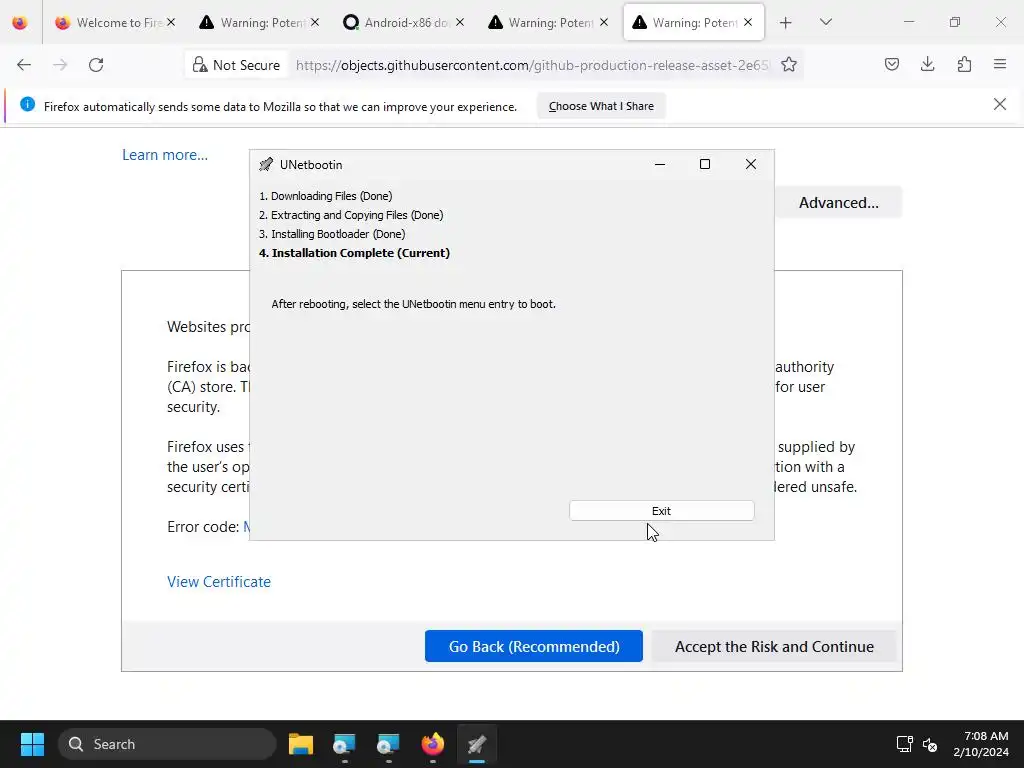Click the Not Secure lock icon
Viewport: 1024px width, 768px height.
[200, 65]
